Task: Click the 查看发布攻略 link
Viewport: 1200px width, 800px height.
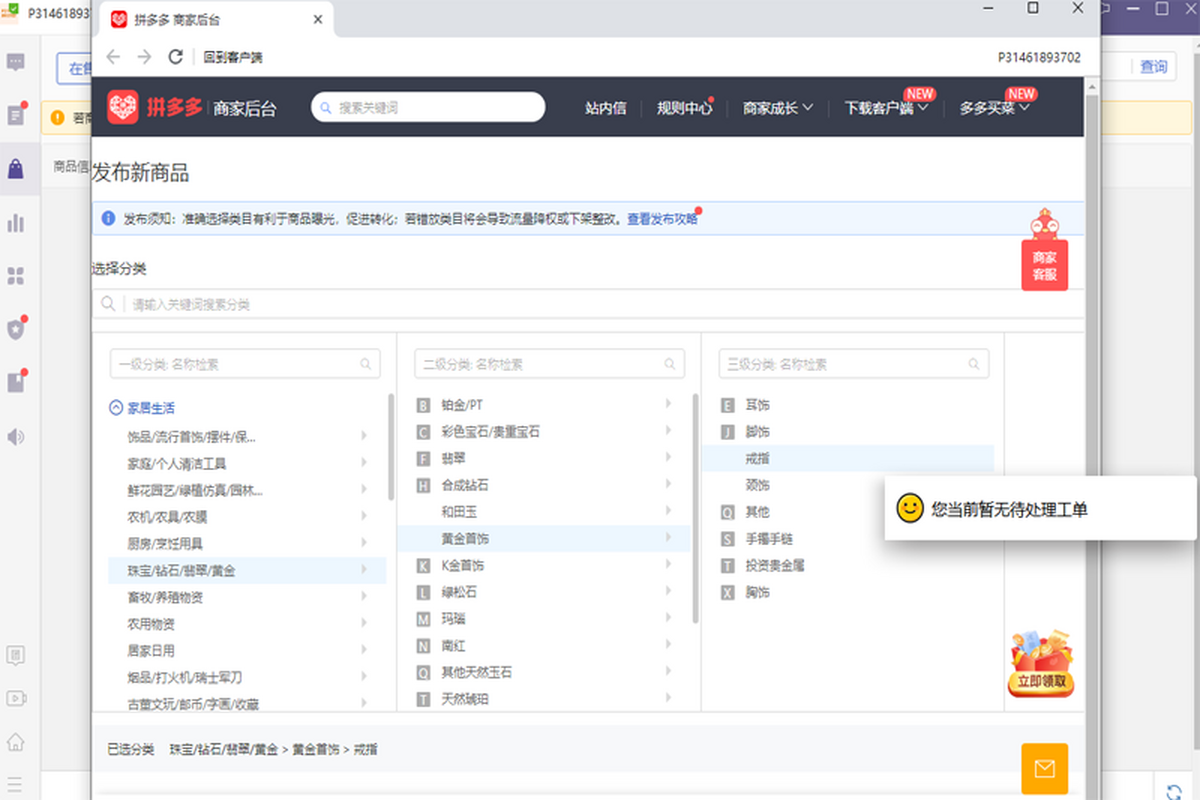Action: 661,219
